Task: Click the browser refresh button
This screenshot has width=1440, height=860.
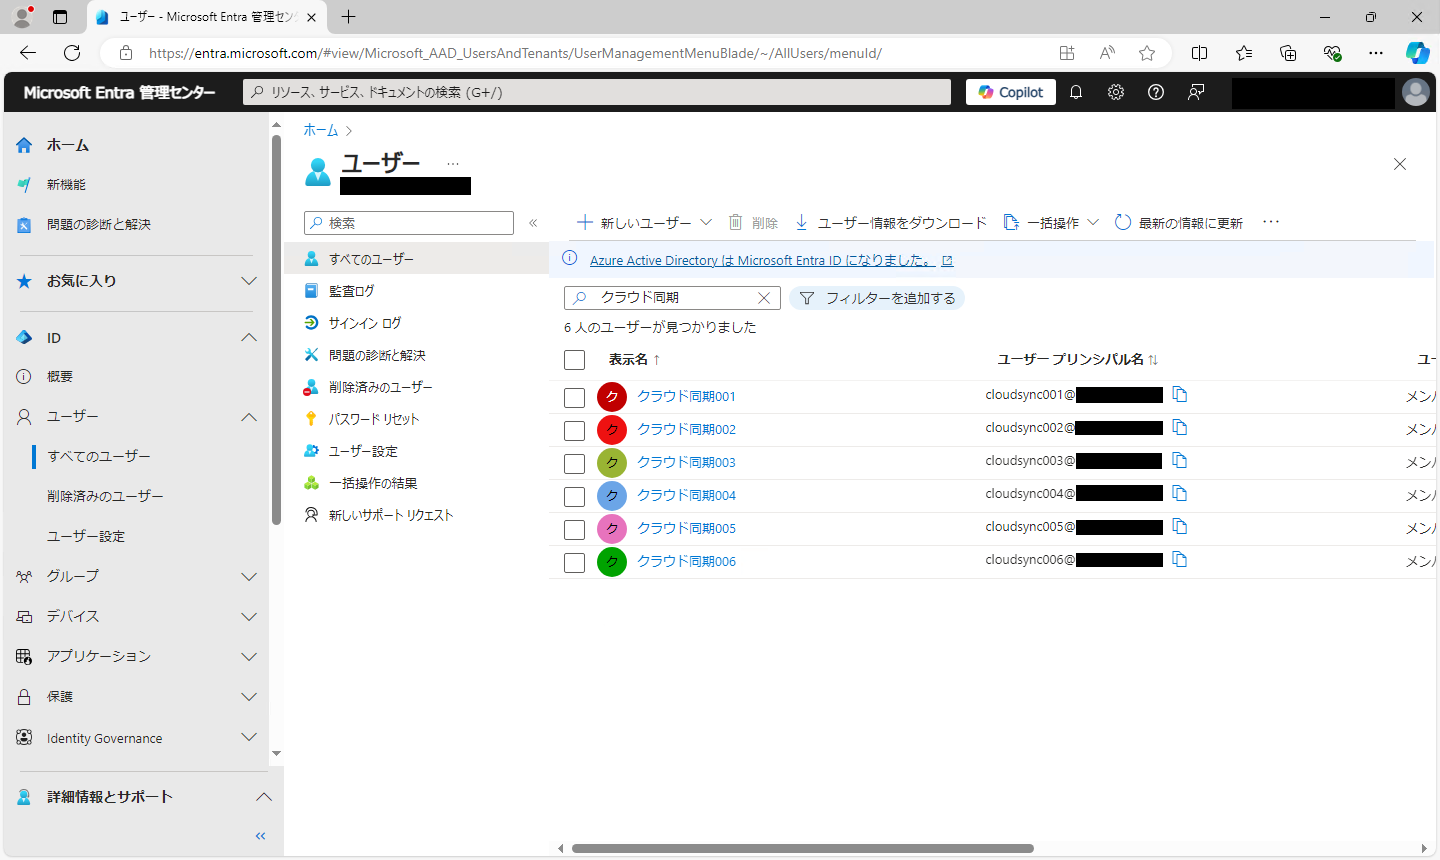Action: click(72, 53)
